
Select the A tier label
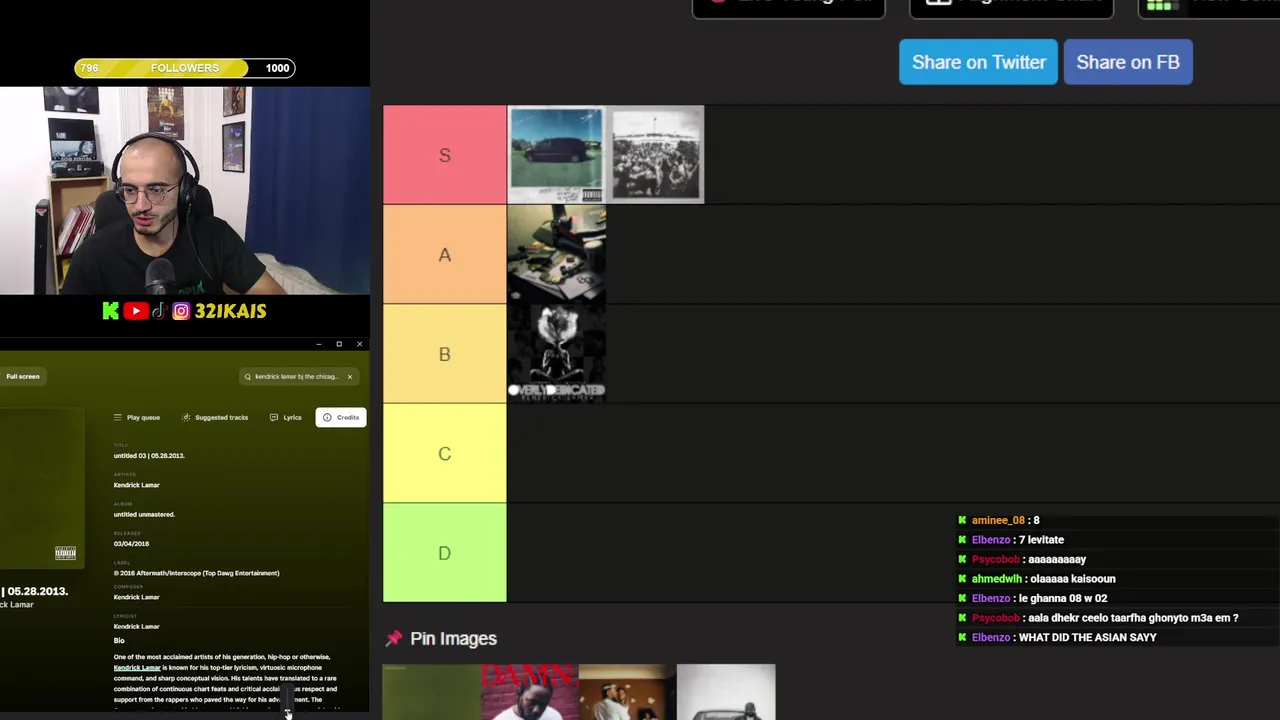click(x=445, y=255)
